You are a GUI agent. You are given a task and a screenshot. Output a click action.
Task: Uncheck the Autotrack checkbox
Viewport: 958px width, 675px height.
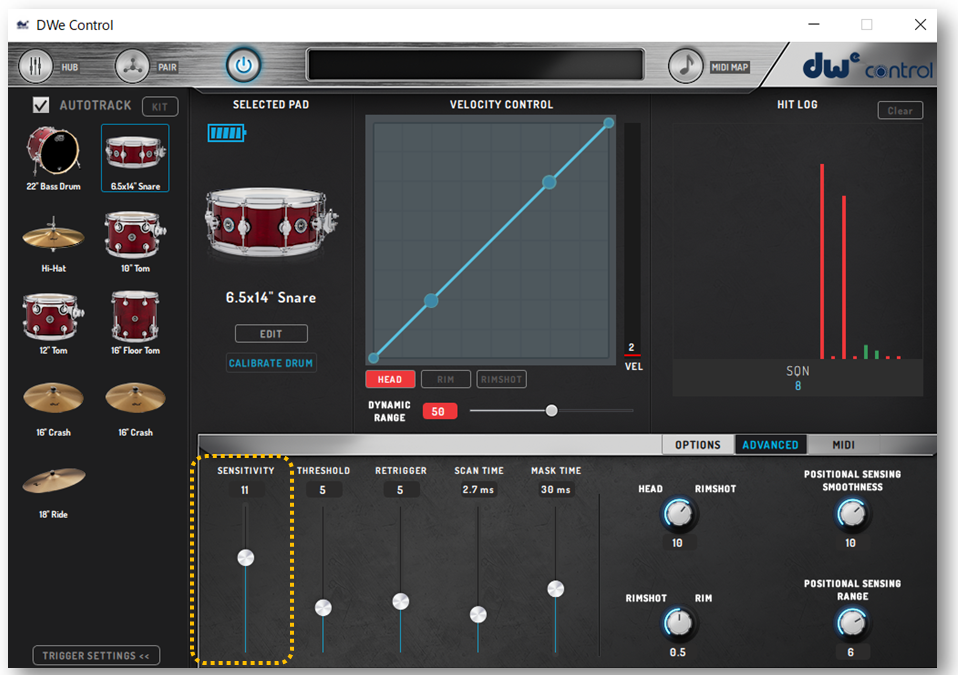[41, 105]
